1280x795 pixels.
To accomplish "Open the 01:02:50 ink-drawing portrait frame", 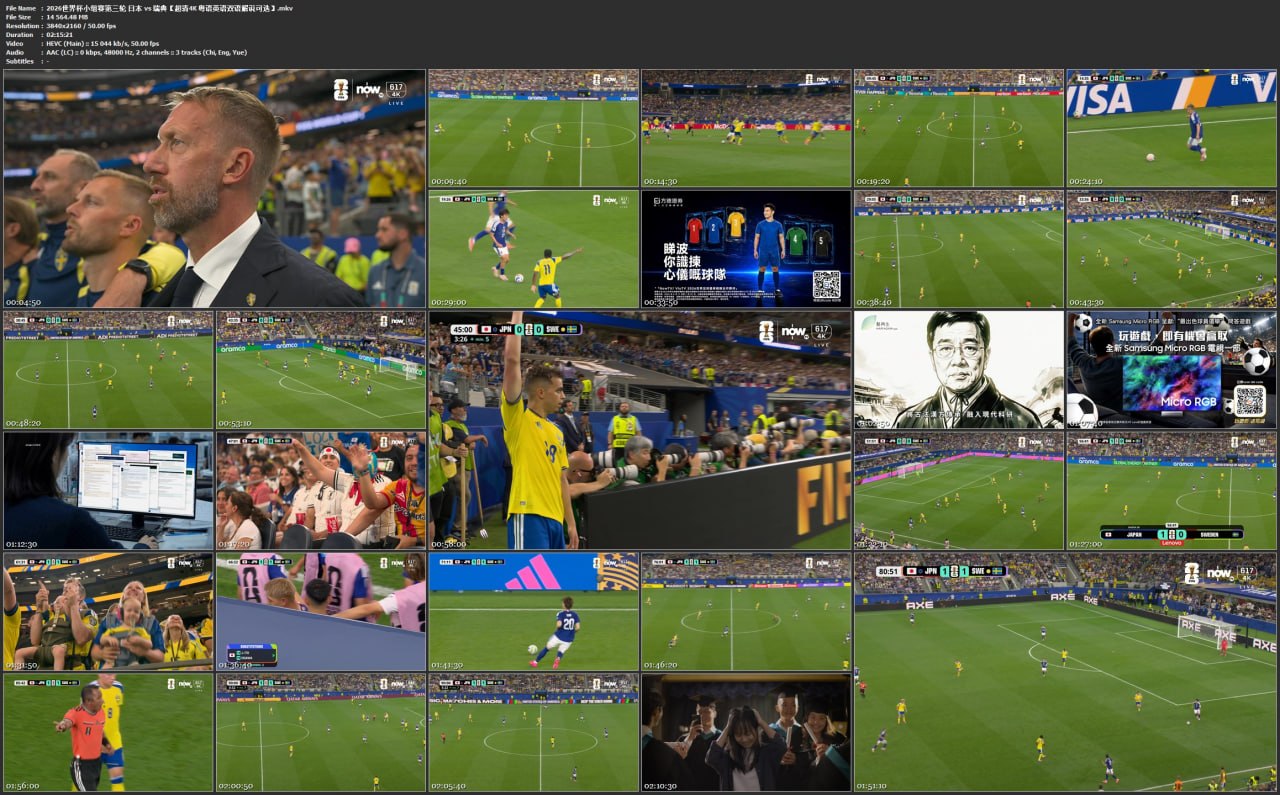I will [959, 370].
